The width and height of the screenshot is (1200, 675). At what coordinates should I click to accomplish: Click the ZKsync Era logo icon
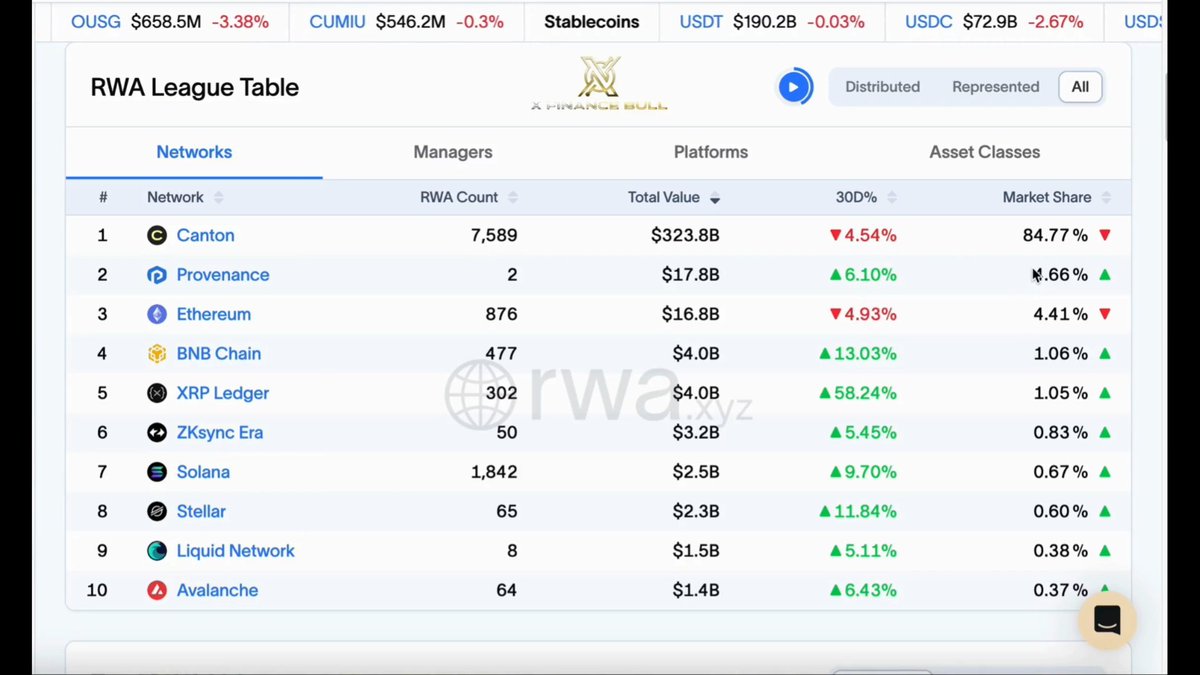pos(157,433)
